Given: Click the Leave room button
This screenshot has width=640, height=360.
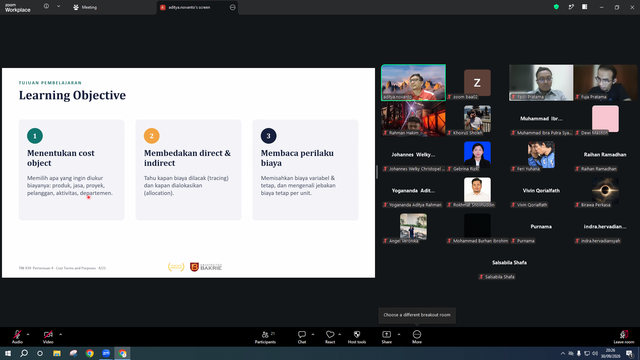Looking at the screenshot, I should pos(624,337).
